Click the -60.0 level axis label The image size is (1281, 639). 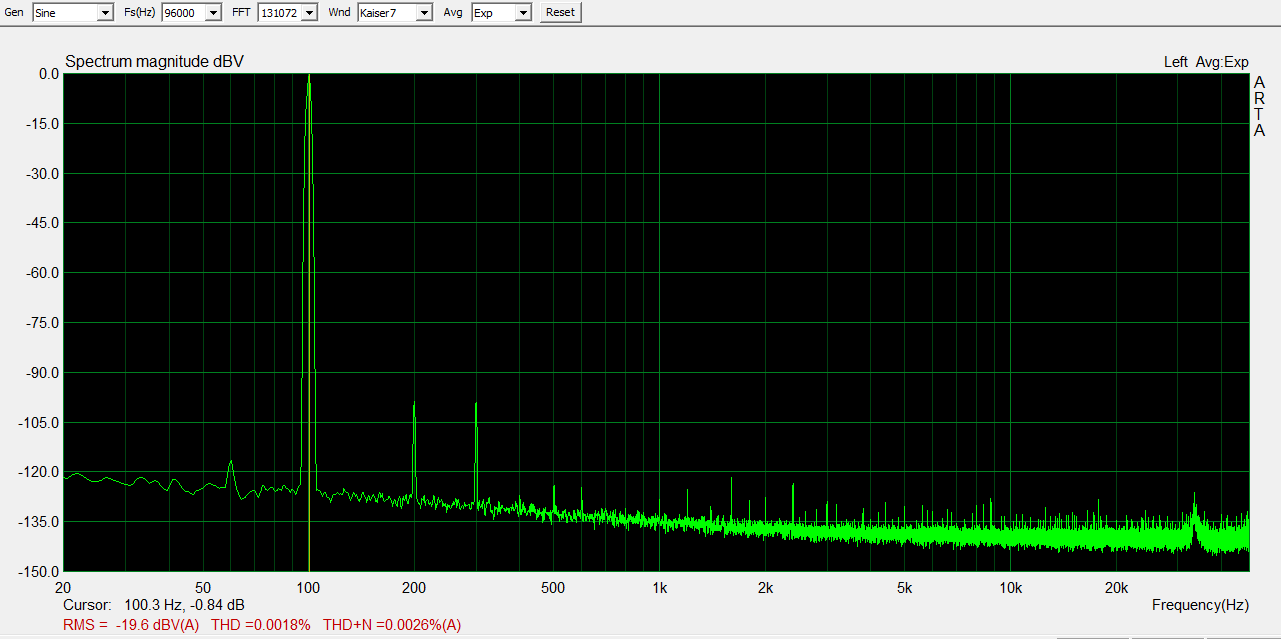coord(41,273)
